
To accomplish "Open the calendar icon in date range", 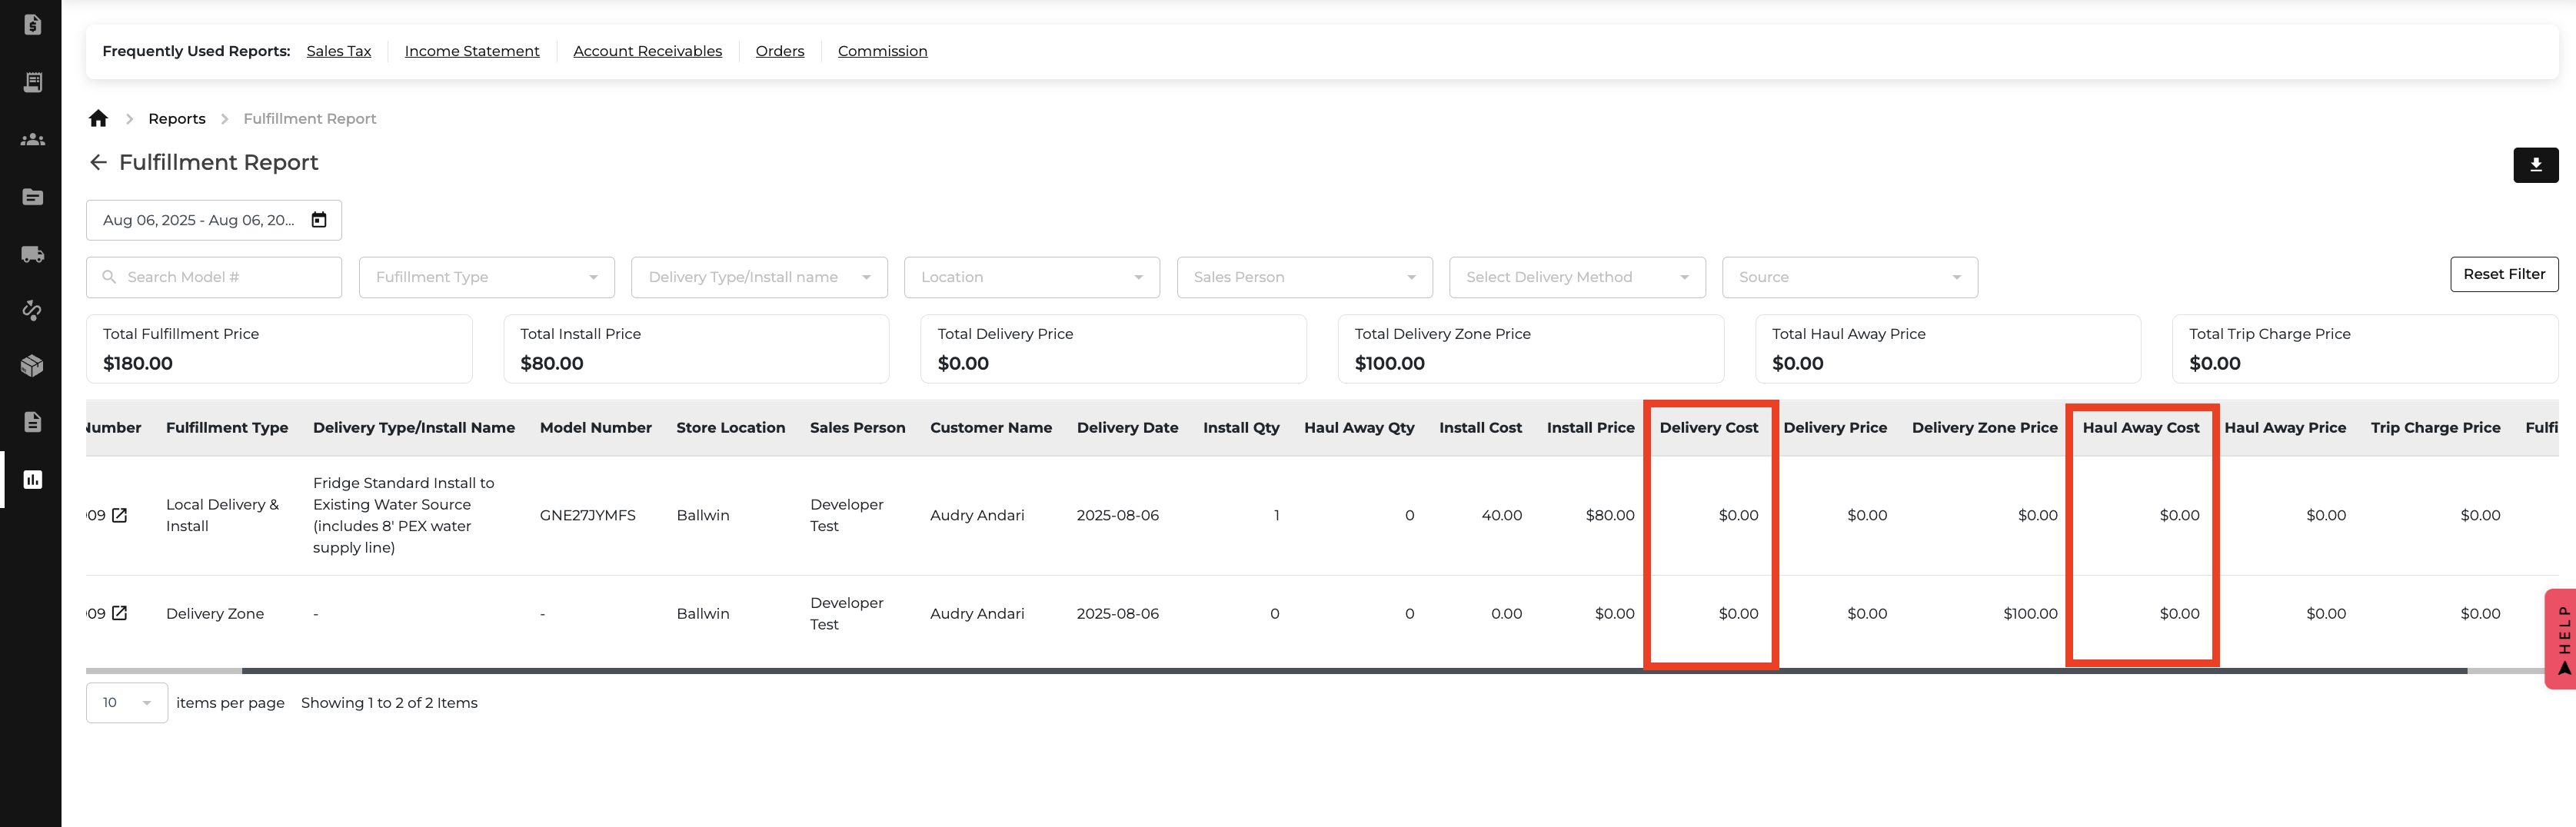I will point(319,220).
